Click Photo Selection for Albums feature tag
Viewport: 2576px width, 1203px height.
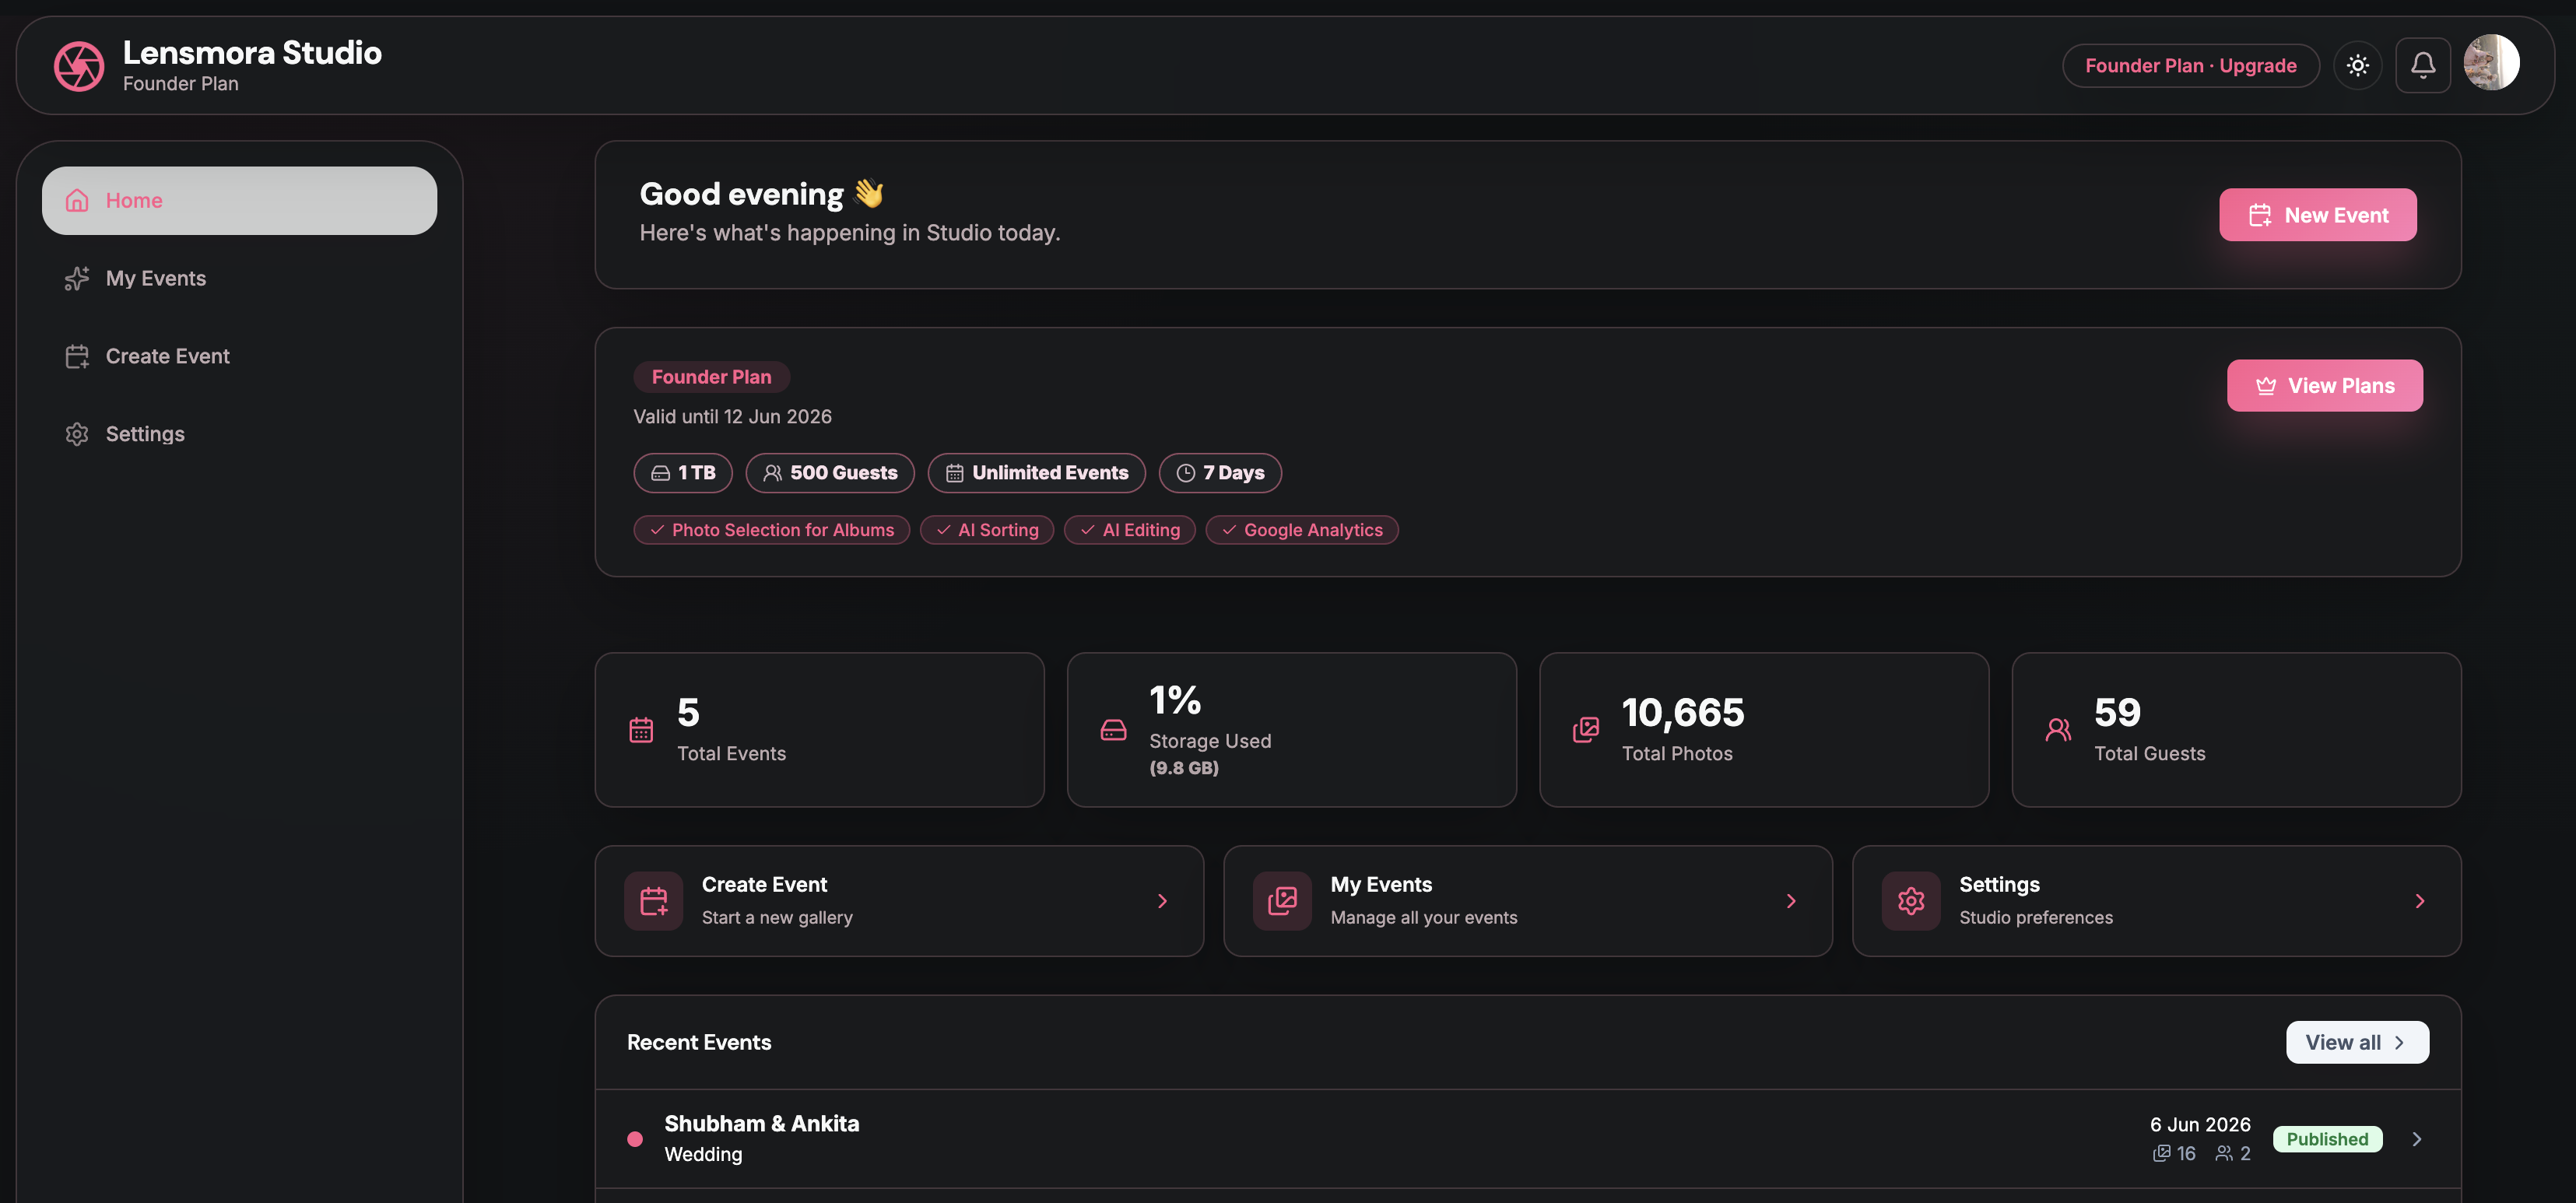pyautogui.click(x=771, y=530)
